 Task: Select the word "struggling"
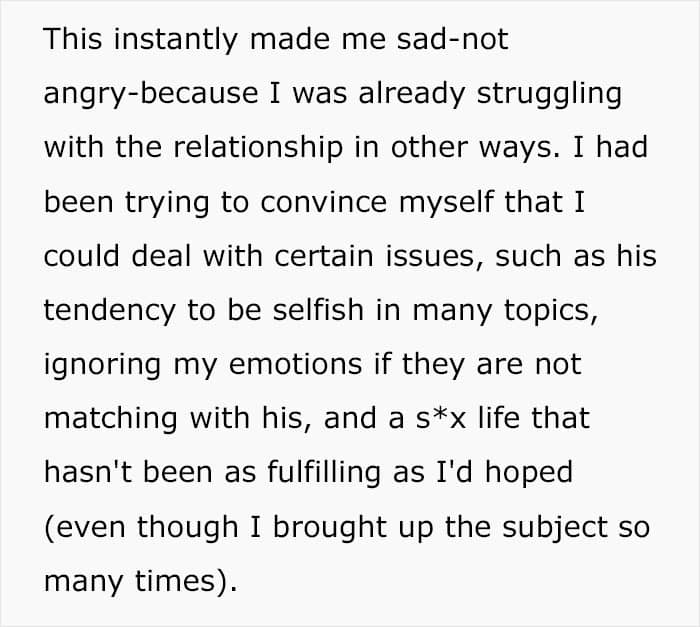(x=549, y=94)
